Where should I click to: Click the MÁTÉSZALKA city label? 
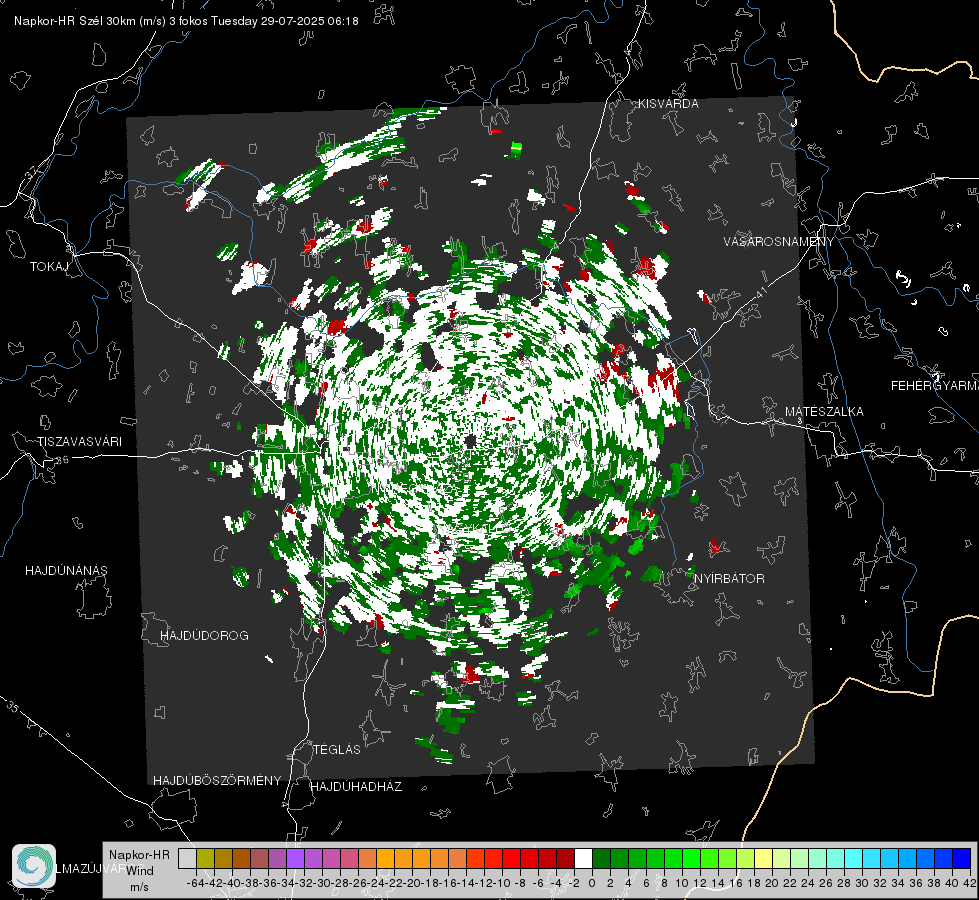pos(824,412)
